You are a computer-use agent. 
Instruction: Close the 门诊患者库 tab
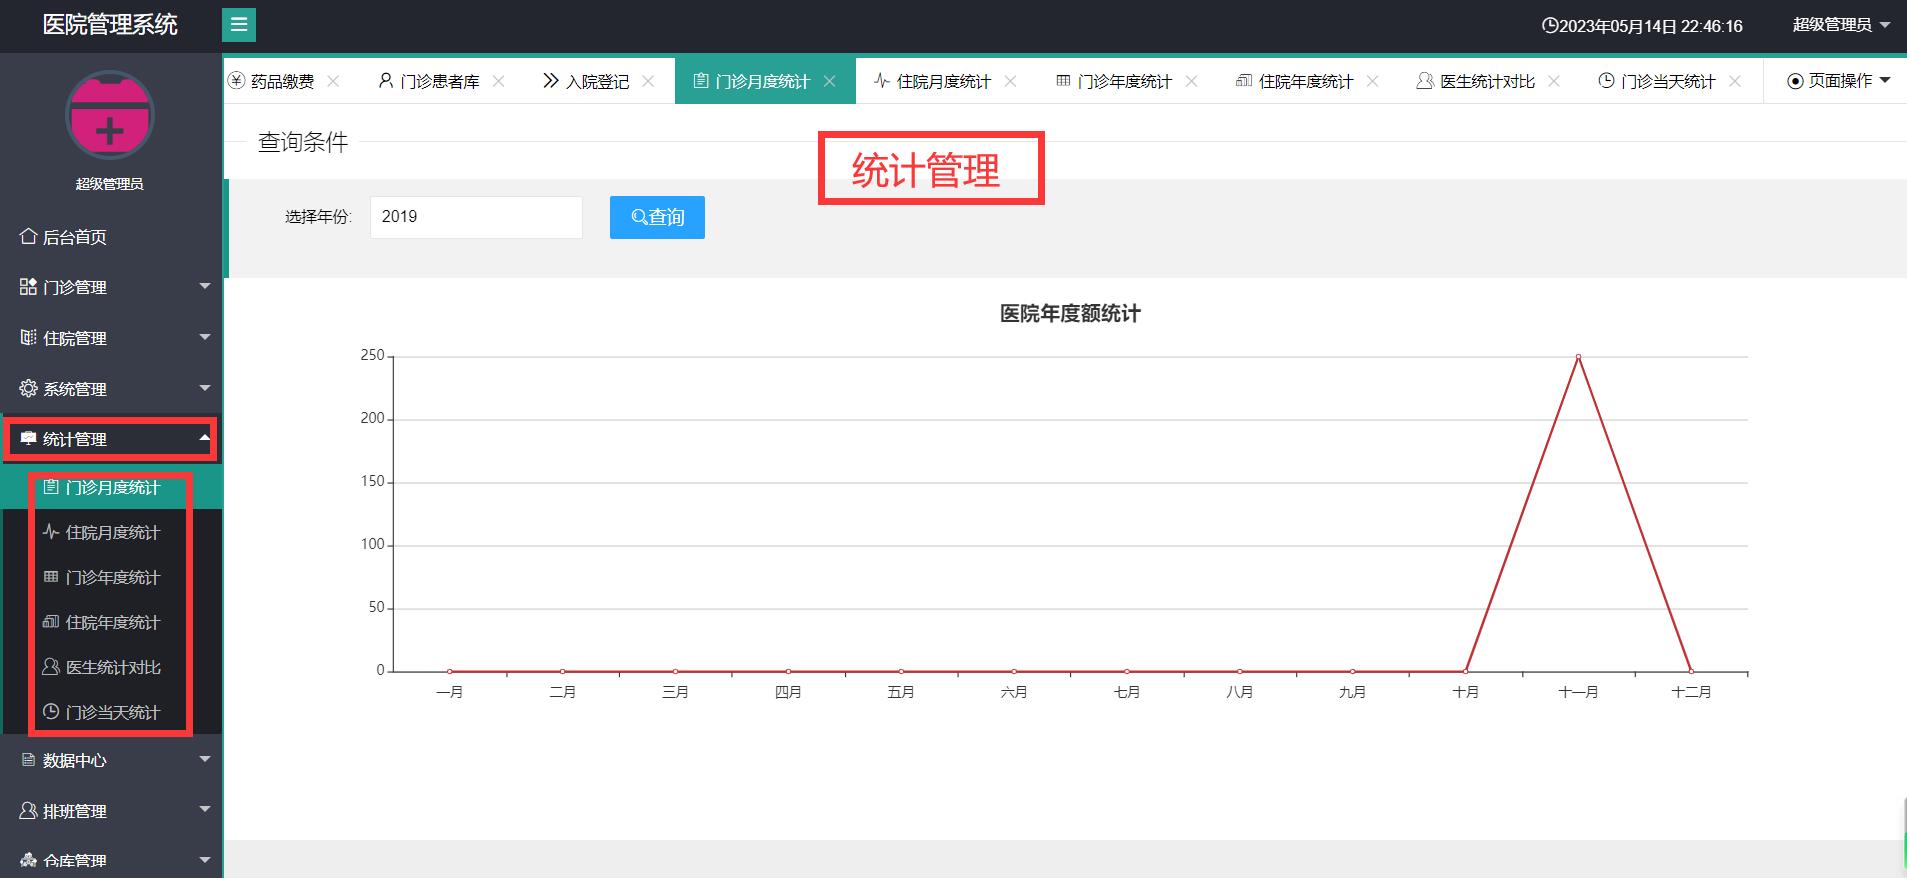[x=499, y=81]
